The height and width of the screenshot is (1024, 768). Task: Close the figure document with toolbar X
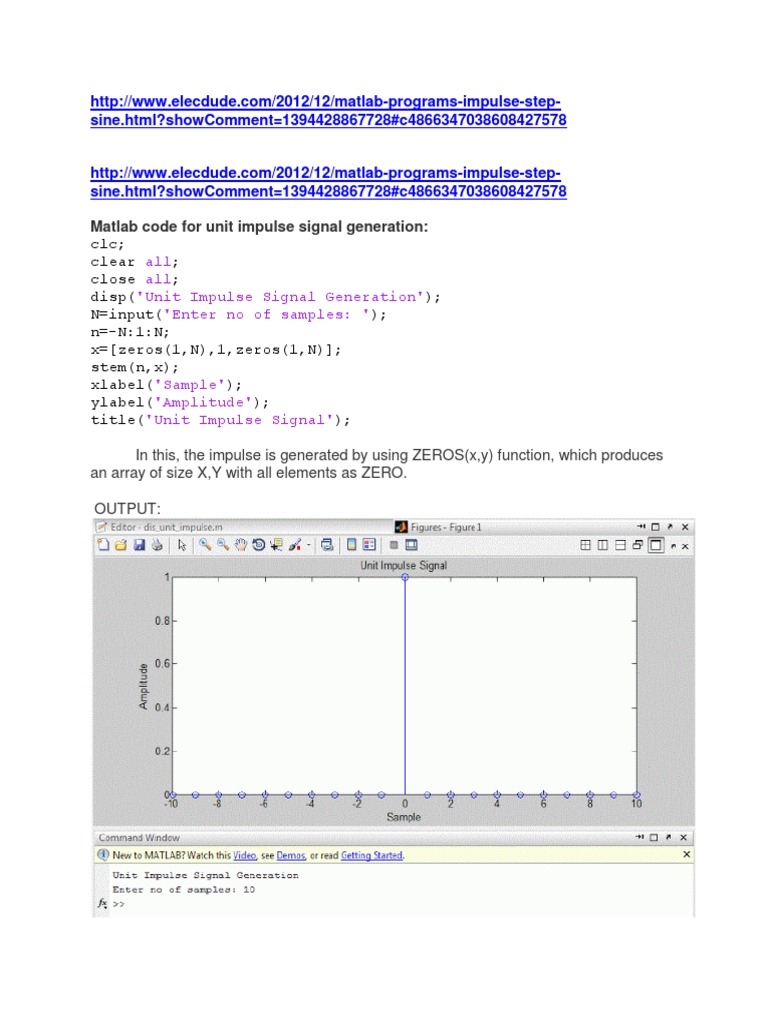coord(685,546)
